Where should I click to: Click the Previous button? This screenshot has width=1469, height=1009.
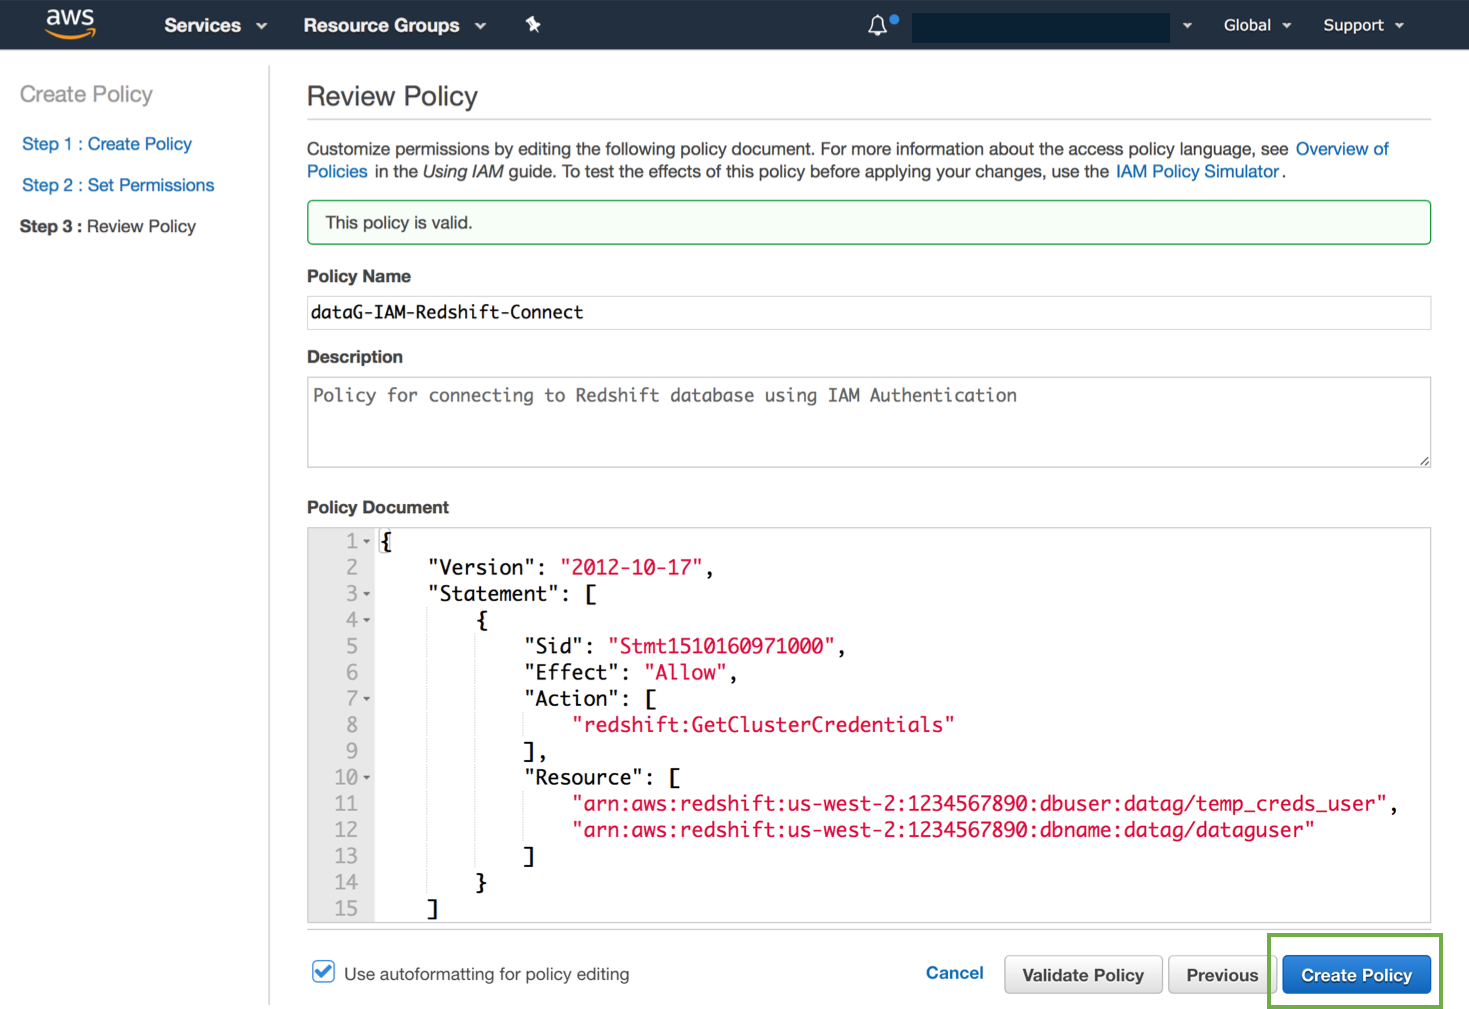[1222, 975]
